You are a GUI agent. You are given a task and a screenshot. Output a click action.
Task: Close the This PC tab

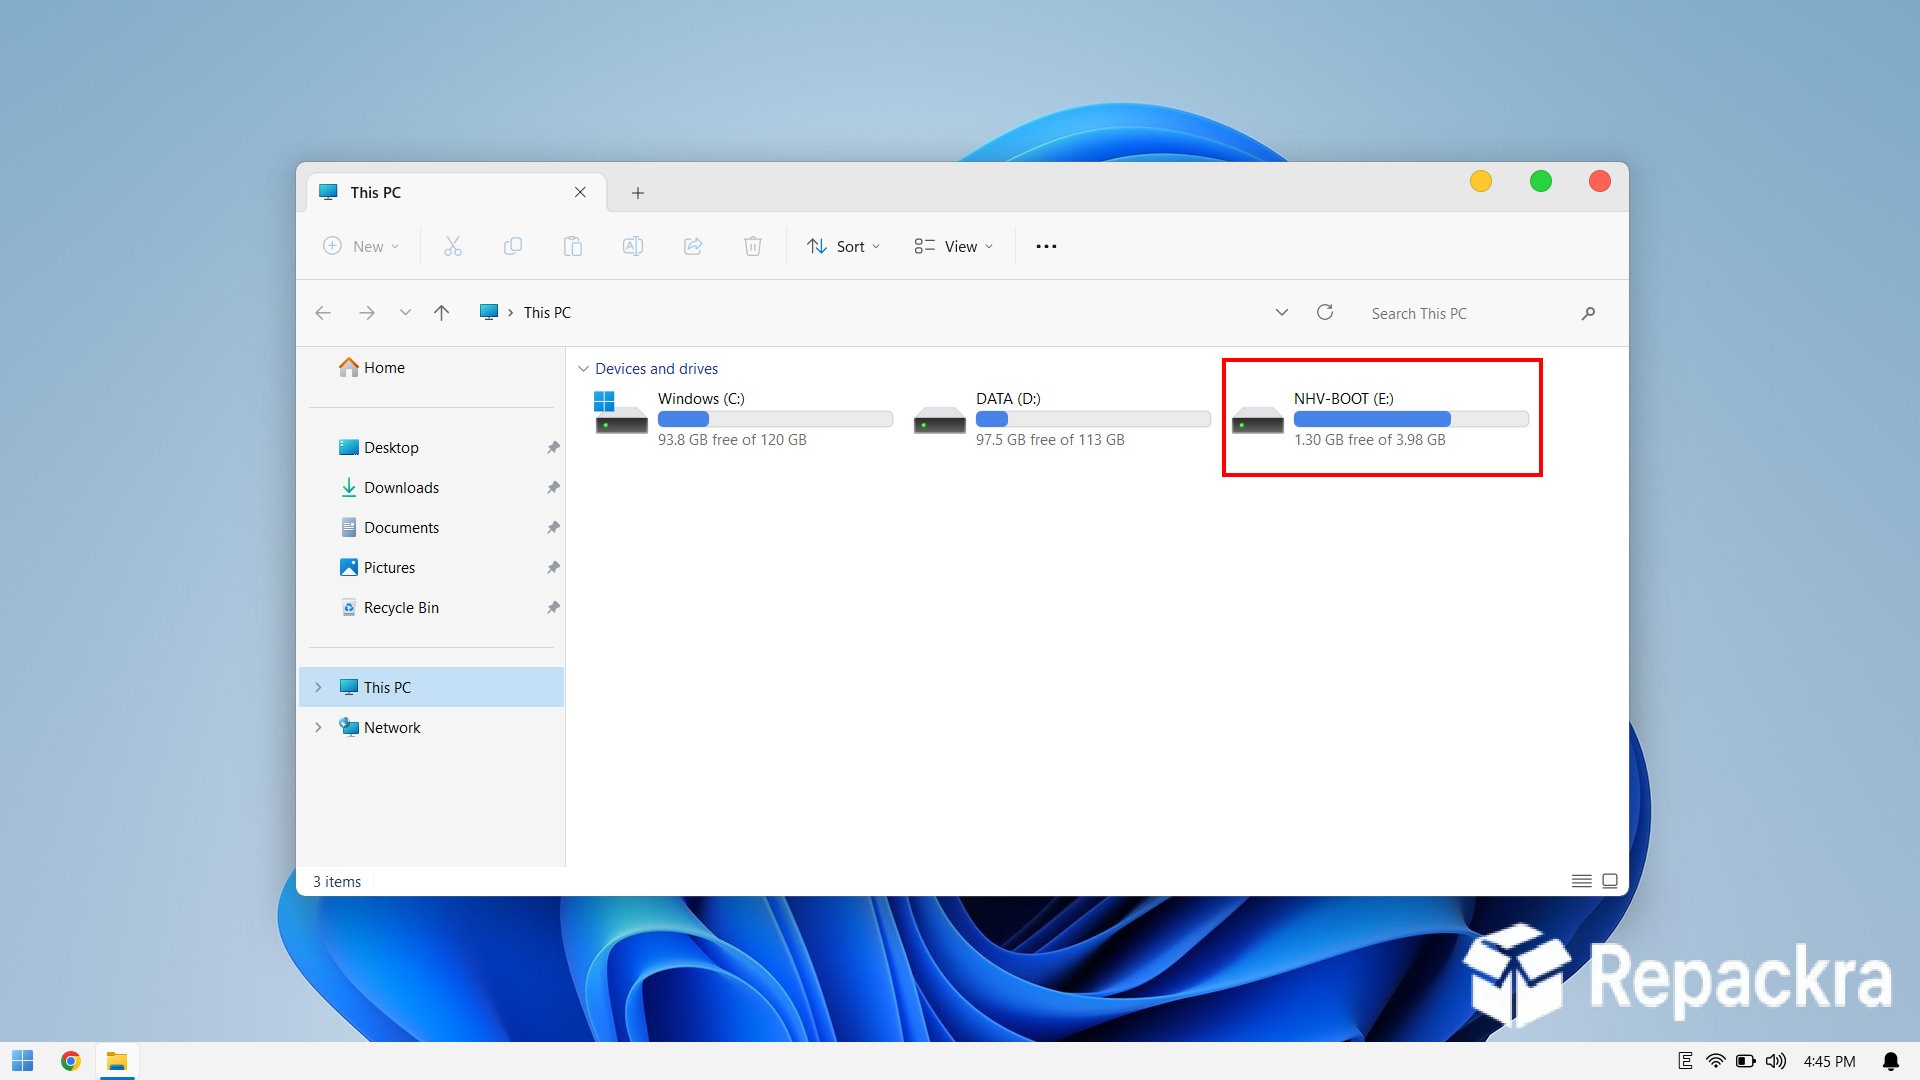tap(580, 192)
